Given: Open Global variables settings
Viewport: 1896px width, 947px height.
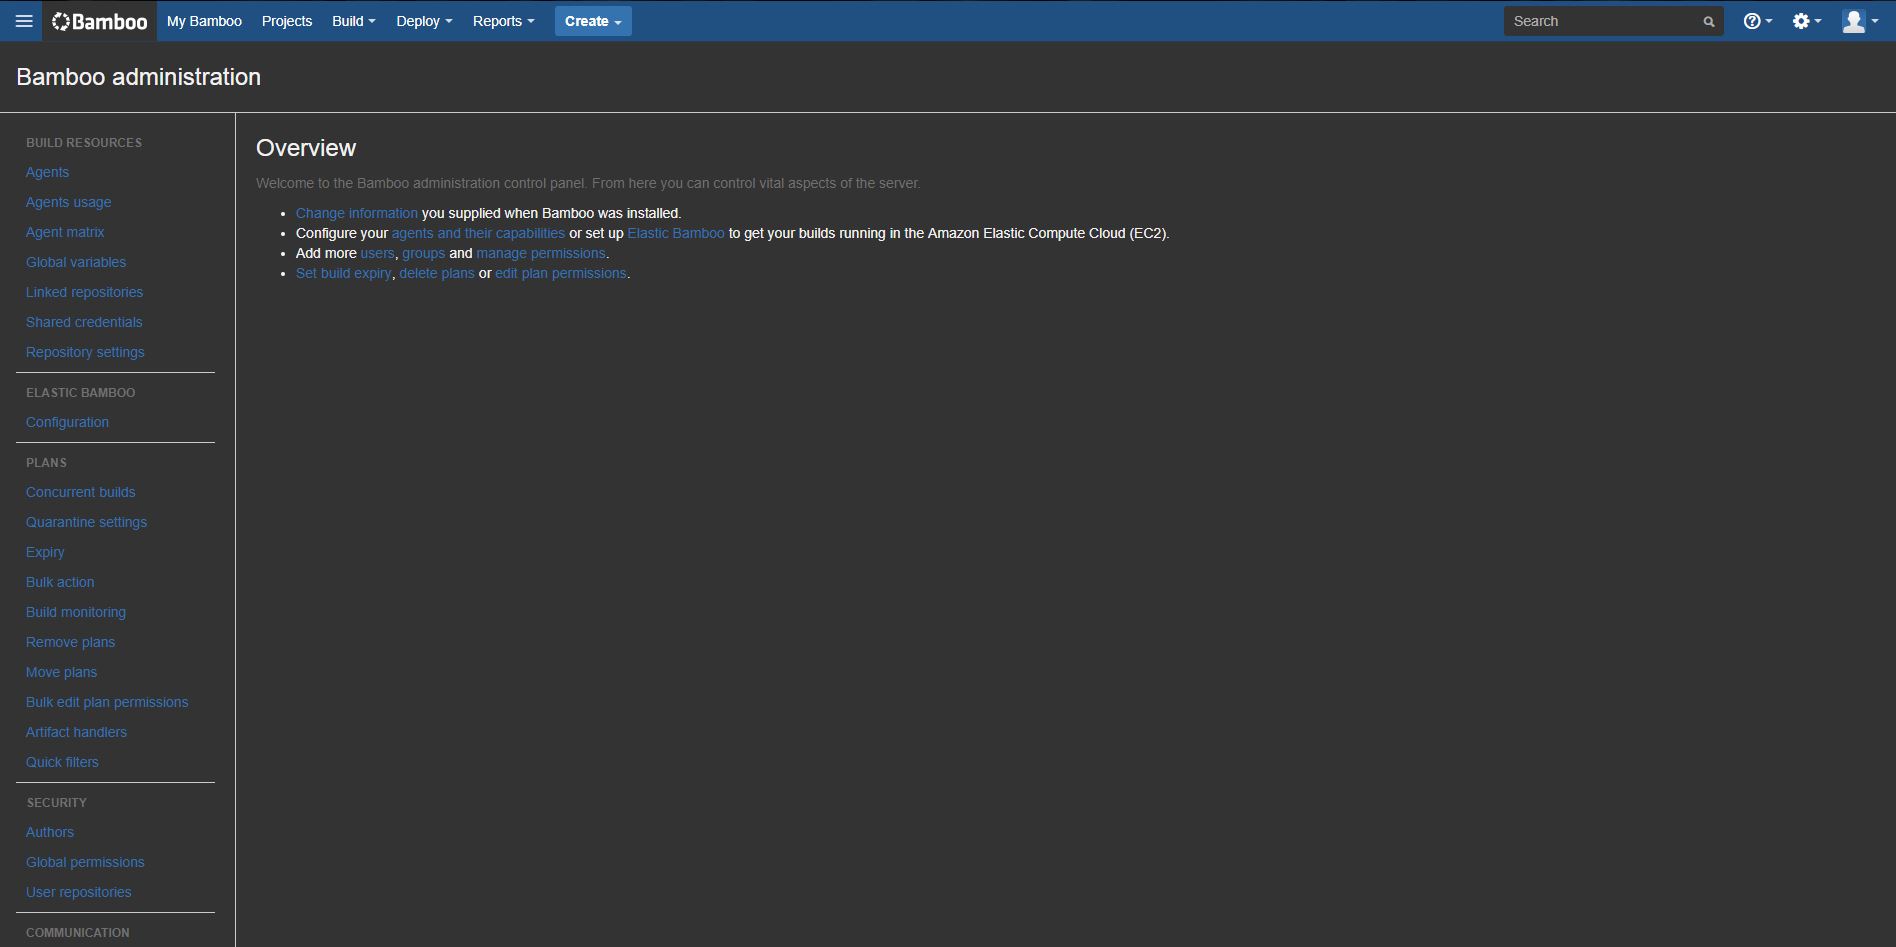Looking at the screenshot, I should [76, 262].
